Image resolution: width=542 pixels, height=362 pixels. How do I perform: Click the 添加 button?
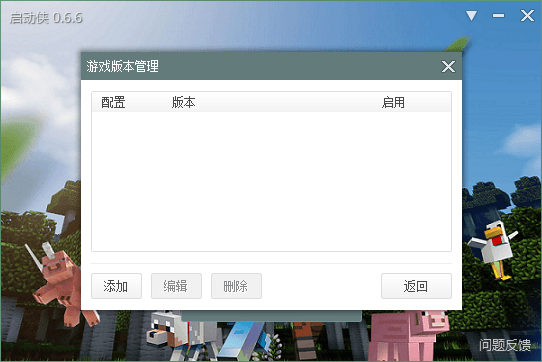(116, 286)
